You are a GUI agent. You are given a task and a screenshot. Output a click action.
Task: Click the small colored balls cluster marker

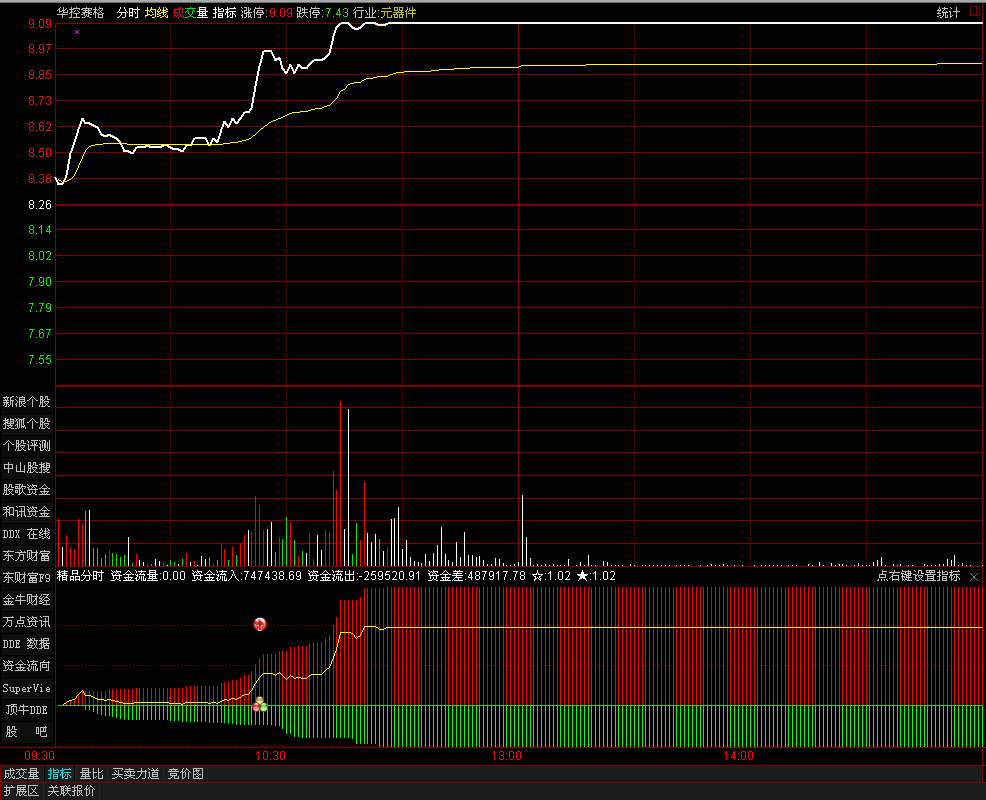tap(260, 705)
